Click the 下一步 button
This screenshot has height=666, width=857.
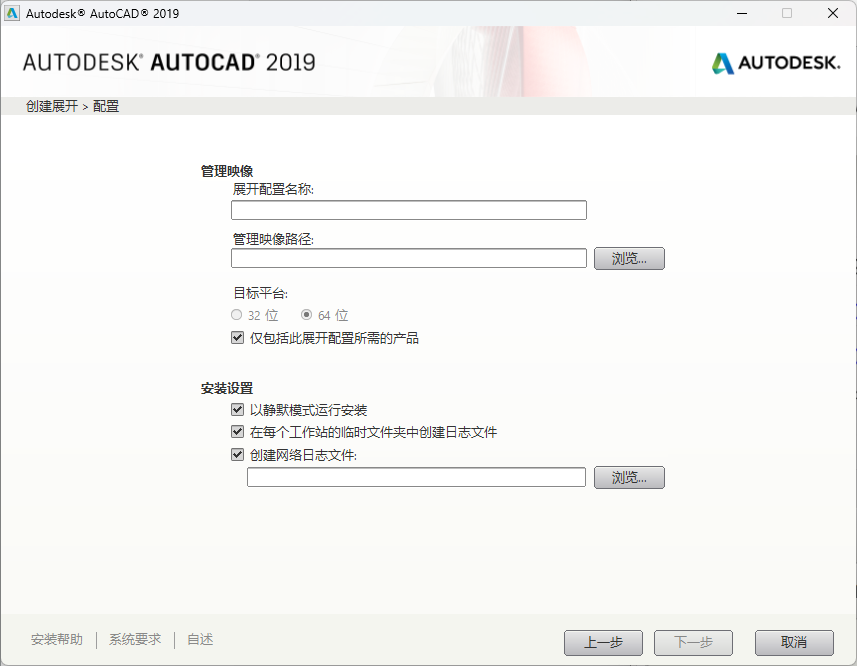[693, 643]
